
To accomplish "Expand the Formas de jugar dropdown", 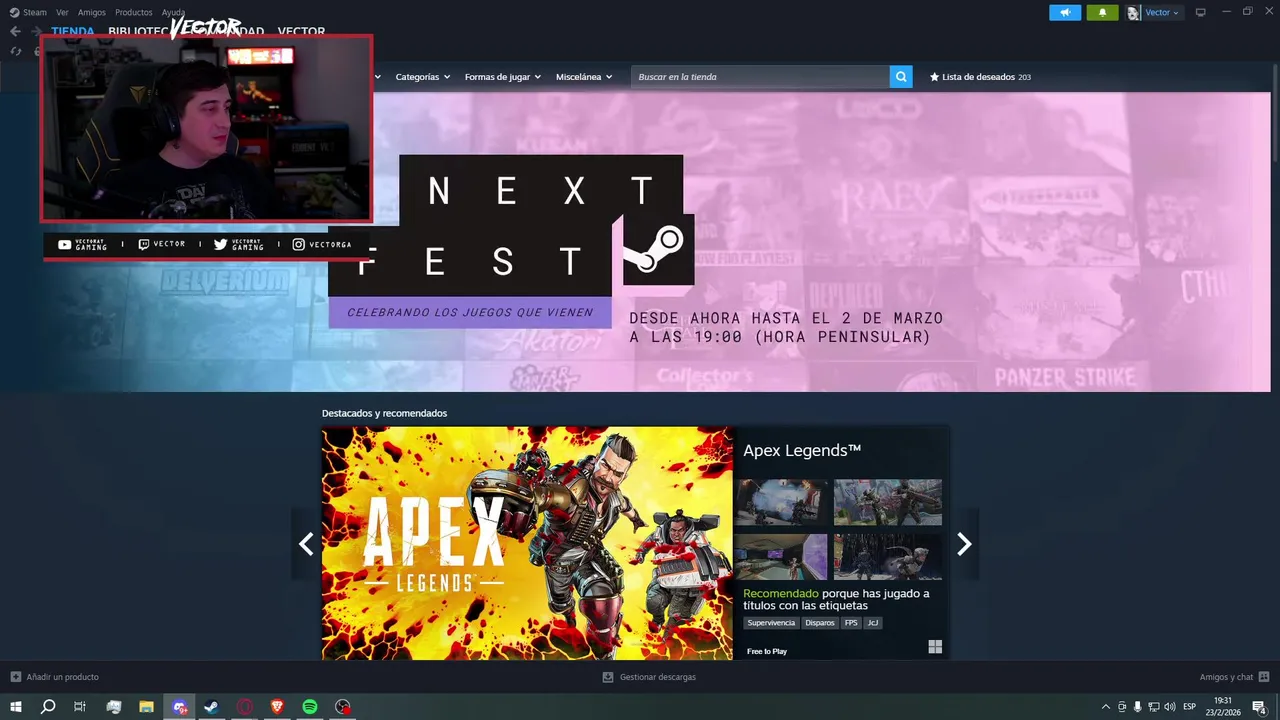I will [x=502, y=77].
